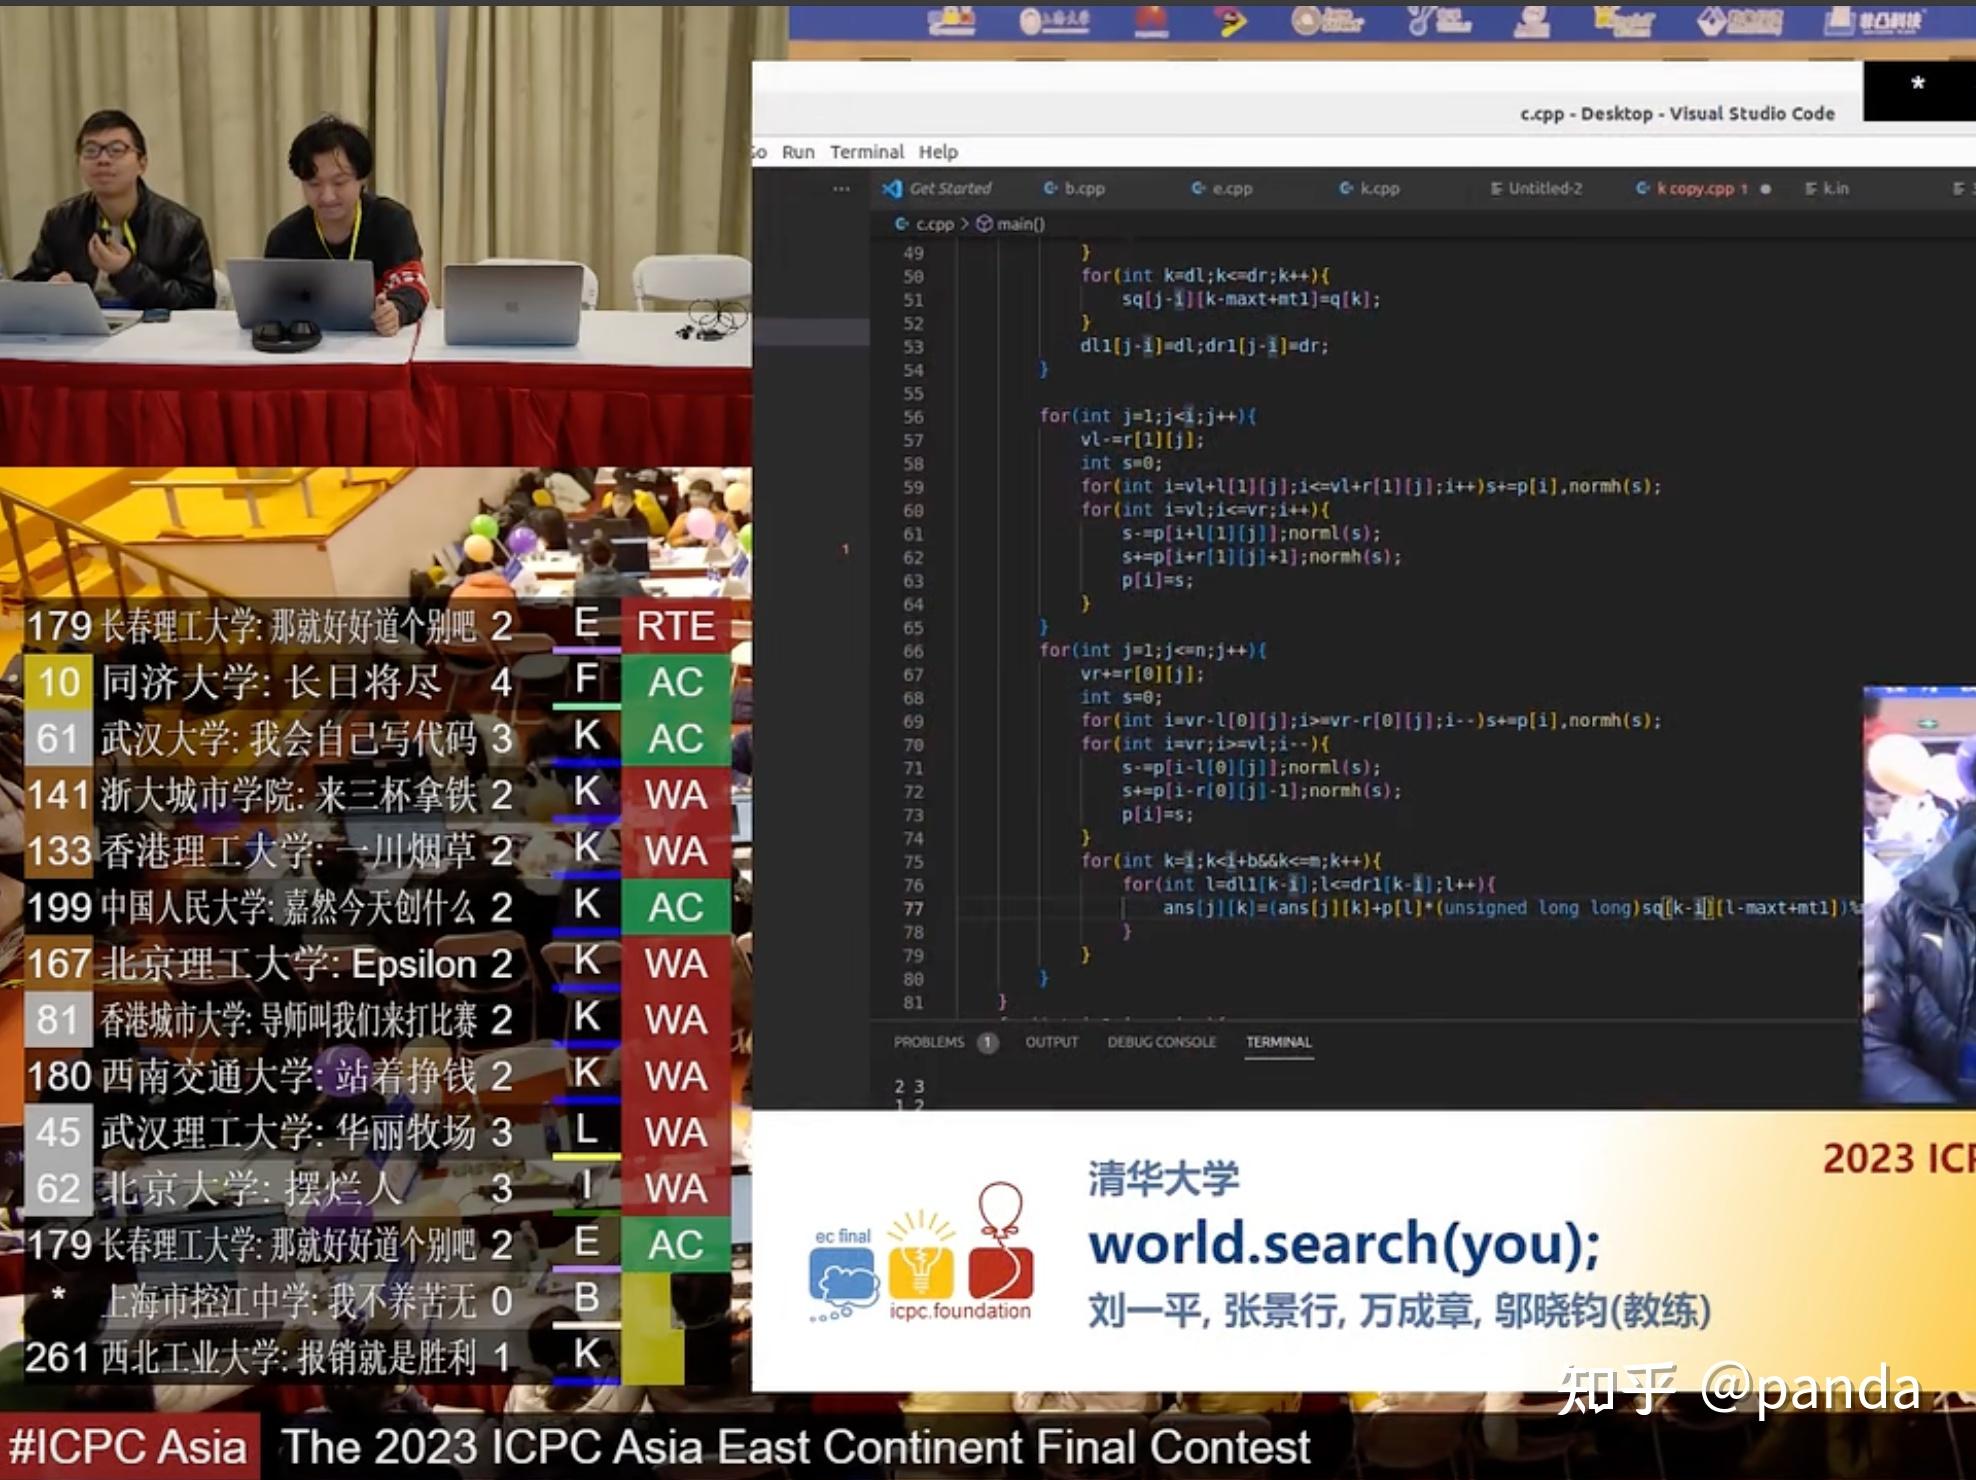Click the C++ file icon on b.cpp tab
1976x1480 pixels.
pos(1051,188)
